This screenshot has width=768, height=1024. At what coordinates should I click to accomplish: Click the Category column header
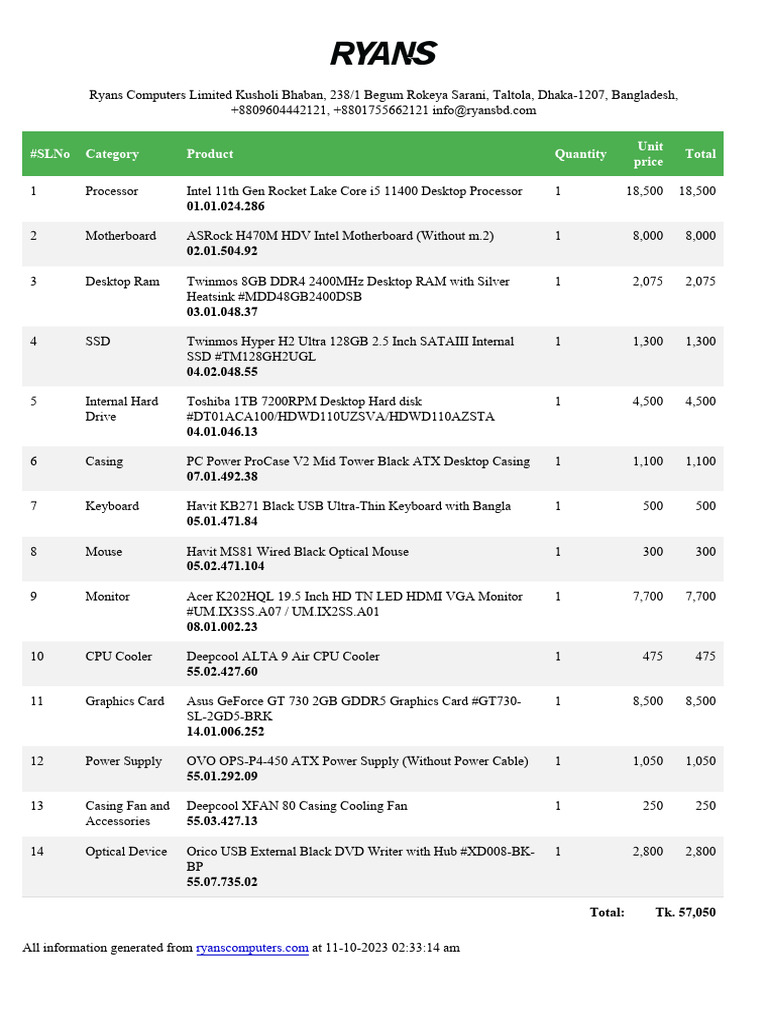(x=112, y=154)
